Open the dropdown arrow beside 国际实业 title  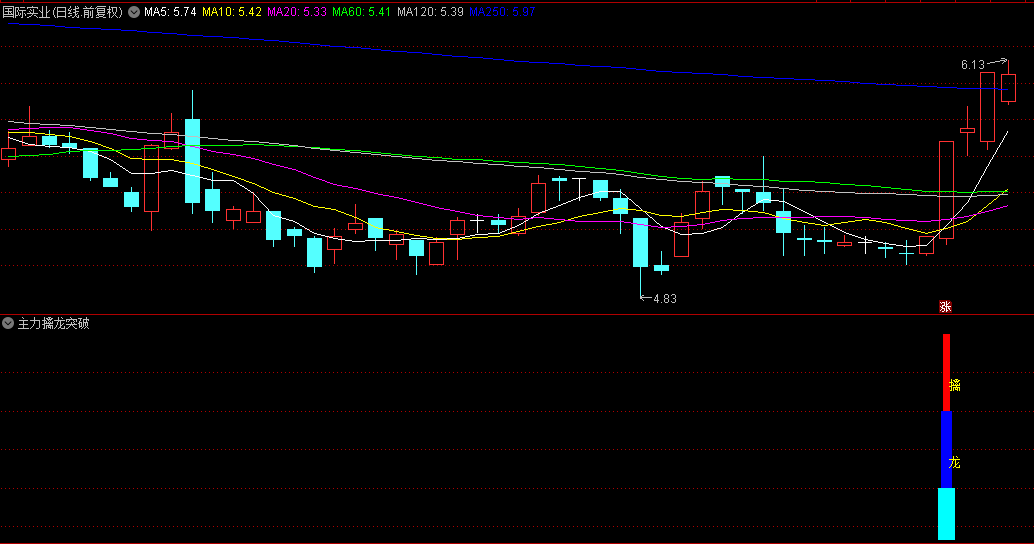(x=134, y=12)
